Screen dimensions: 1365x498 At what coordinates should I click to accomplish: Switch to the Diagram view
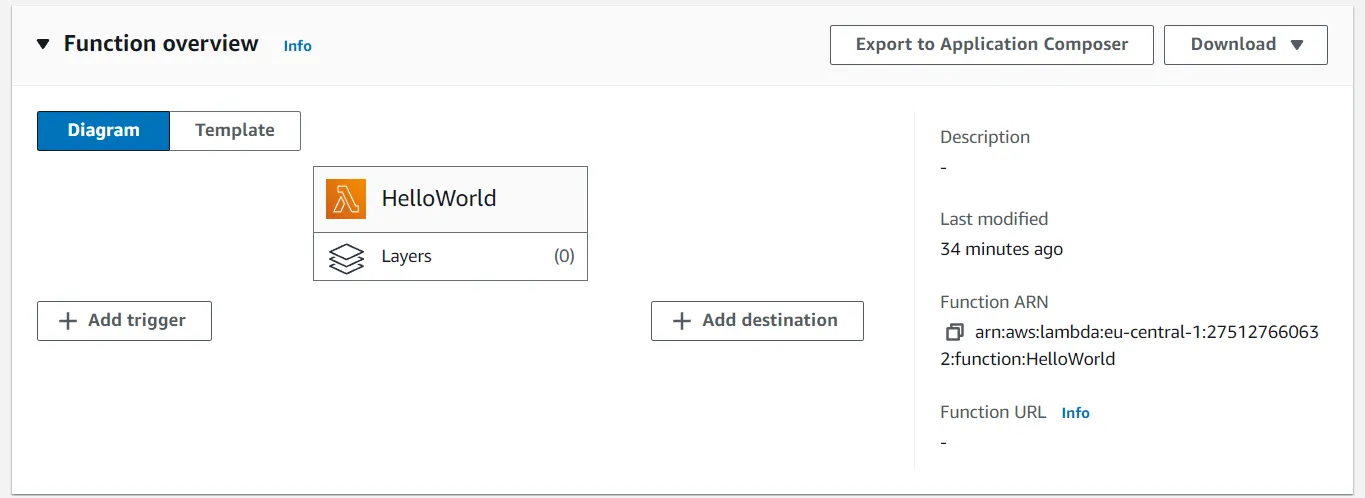tap(103, 131)
